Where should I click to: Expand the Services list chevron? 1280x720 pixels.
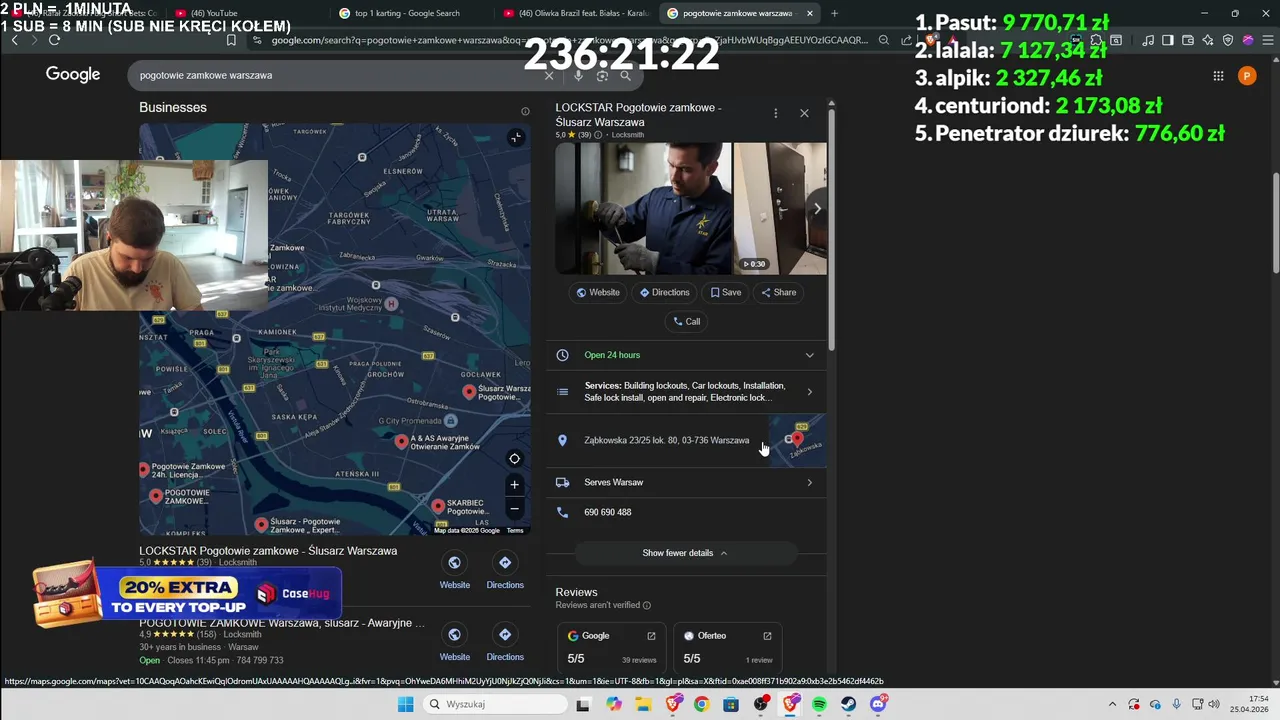click(x=810, y=392)
